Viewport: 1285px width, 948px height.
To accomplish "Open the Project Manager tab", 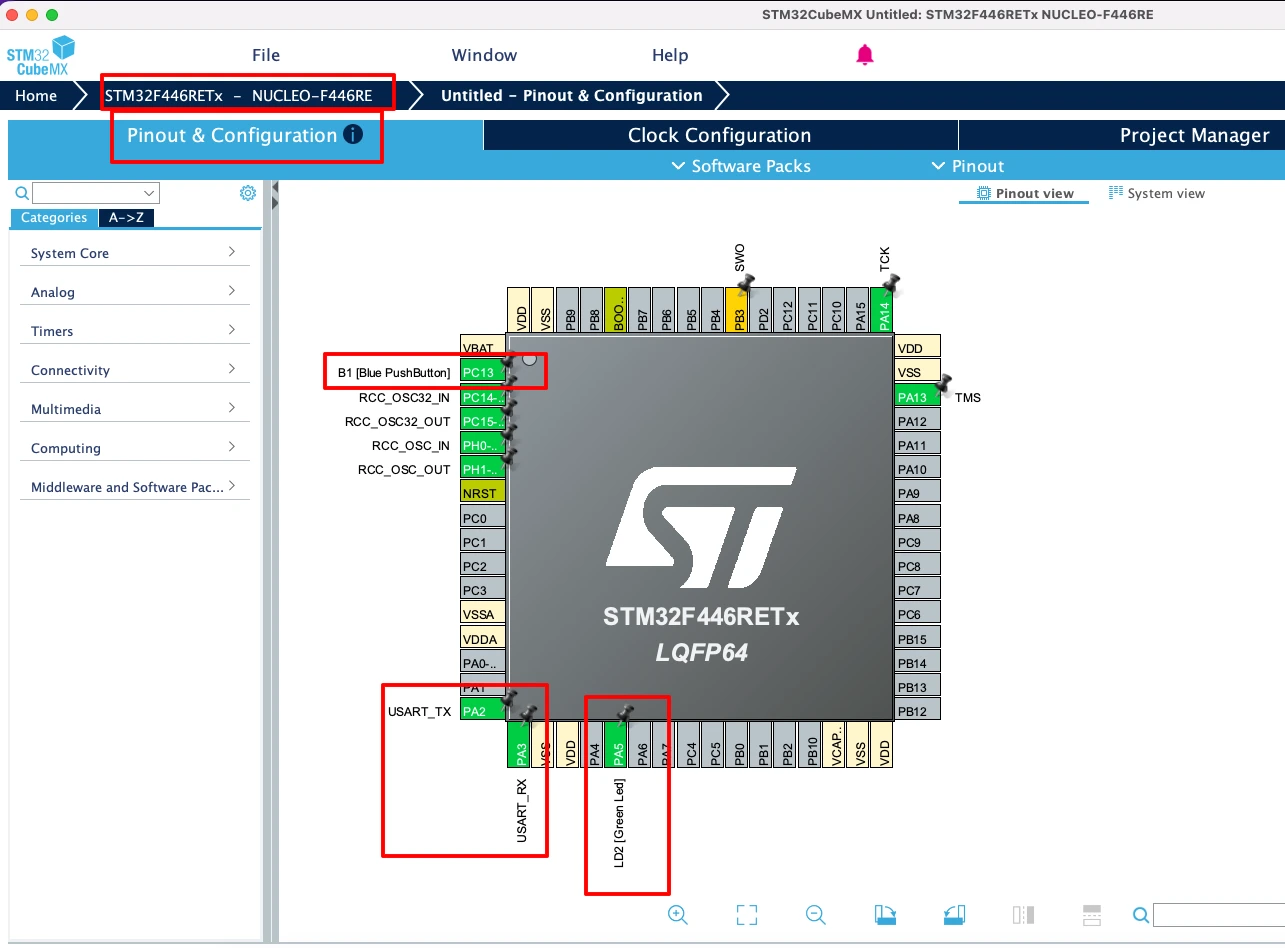I will [1122, 135].
